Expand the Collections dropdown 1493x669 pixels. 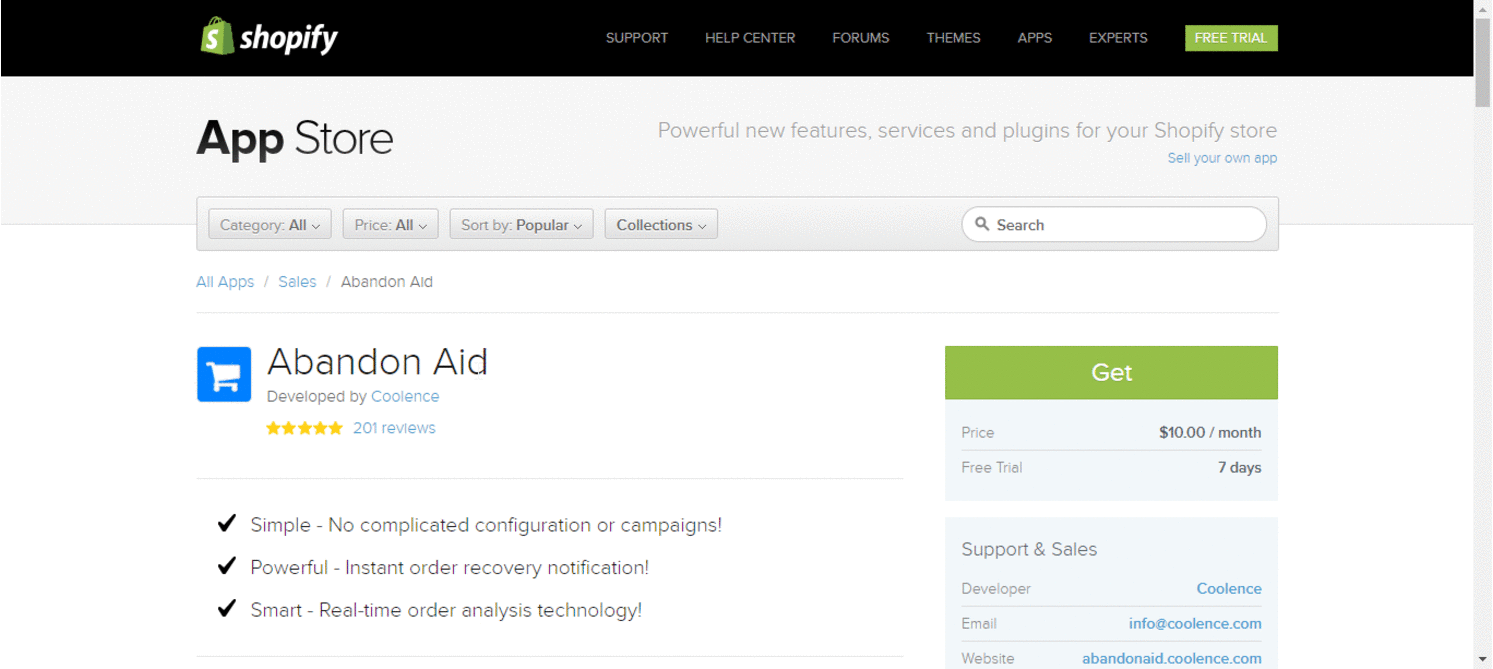point(661,225)
